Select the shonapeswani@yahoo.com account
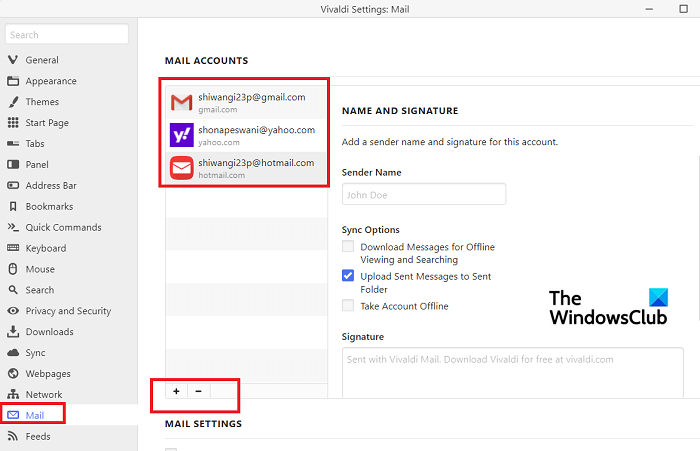This screenshot has width=700, height=451. pos(246,135)
